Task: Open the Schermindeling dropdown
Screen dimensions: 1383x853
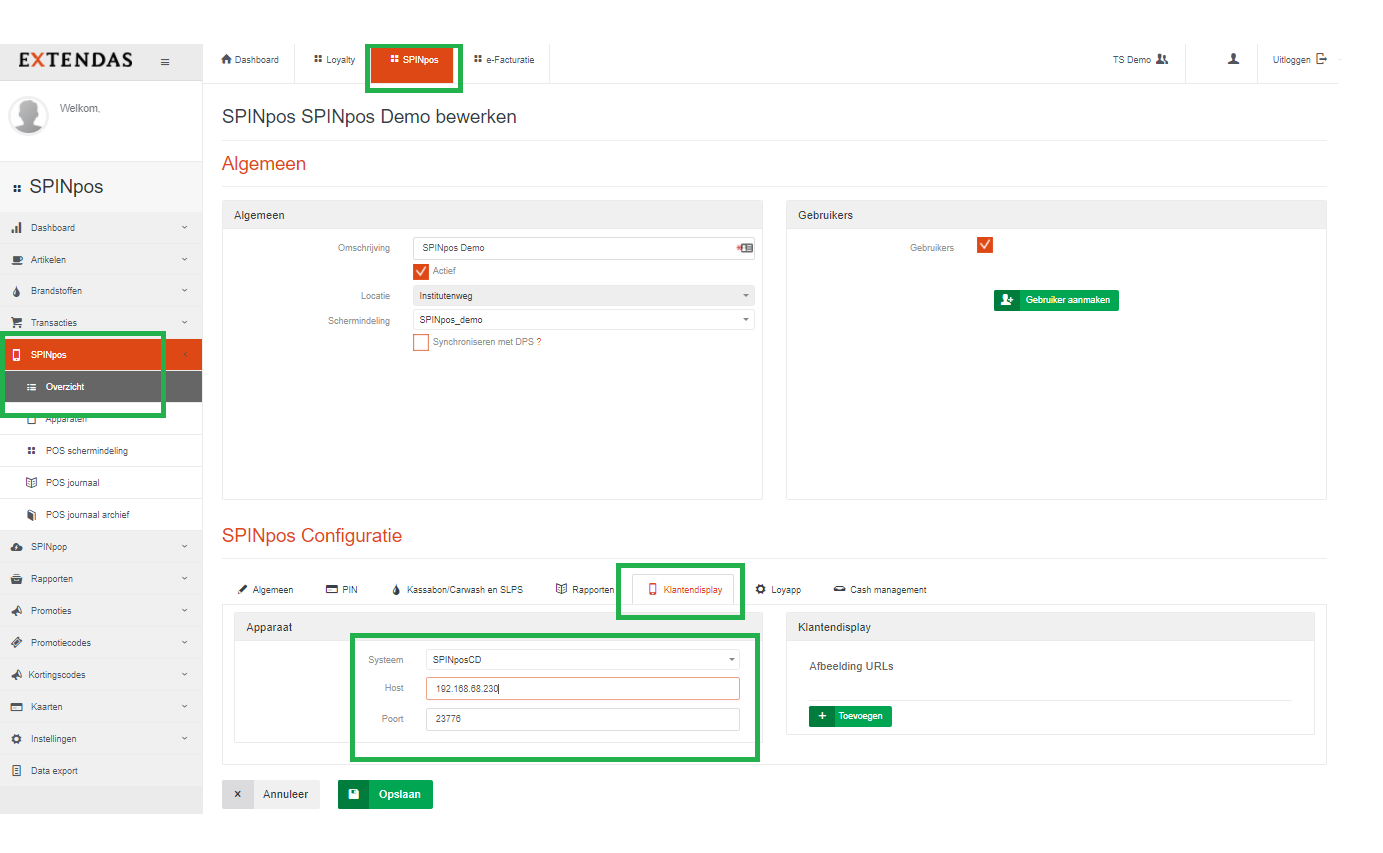Action: 584,320
